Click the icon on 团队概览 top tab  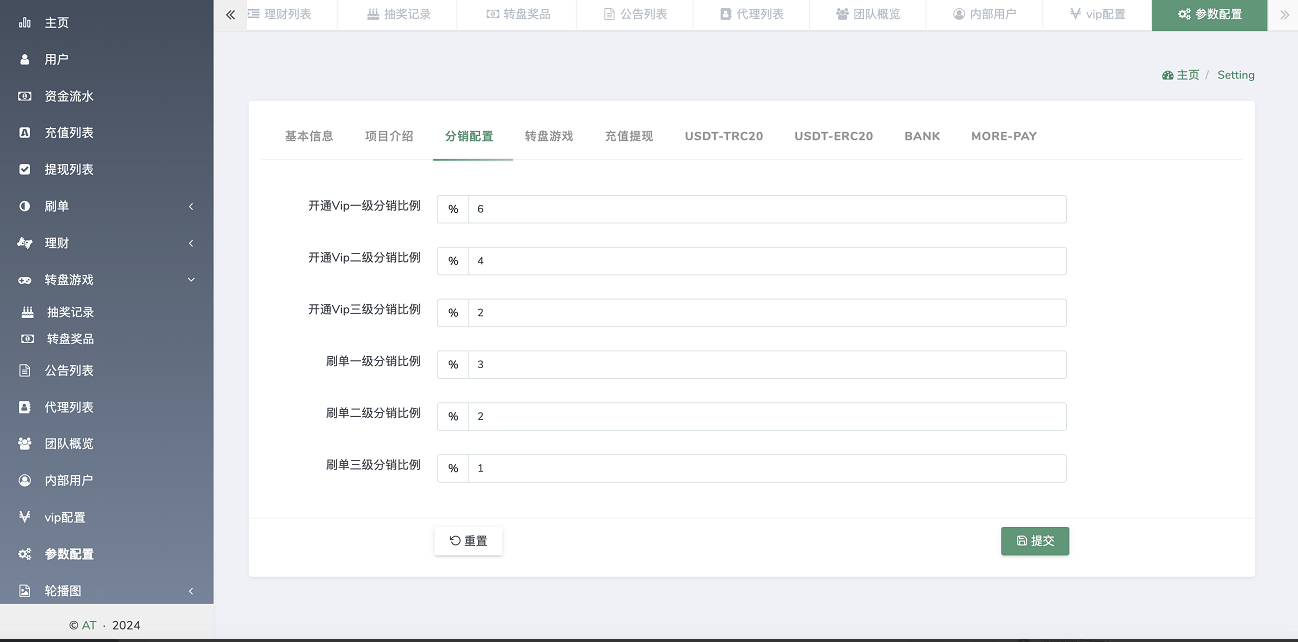tap(842, 15)
